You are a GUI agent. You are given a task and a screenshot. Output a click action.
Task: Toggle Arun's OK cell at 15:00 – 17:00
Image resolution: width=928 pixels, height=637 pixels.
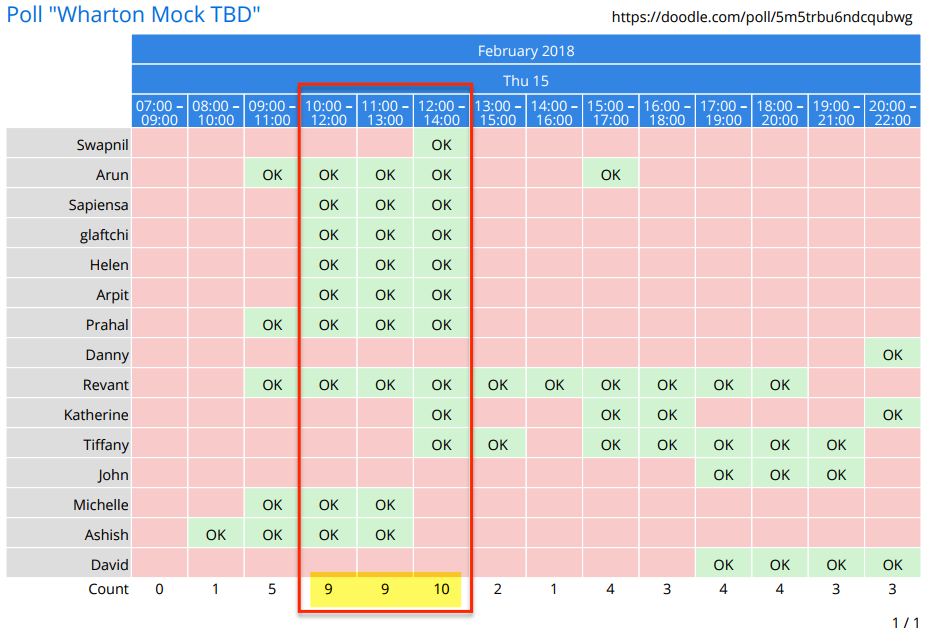[x=610, y=175]
